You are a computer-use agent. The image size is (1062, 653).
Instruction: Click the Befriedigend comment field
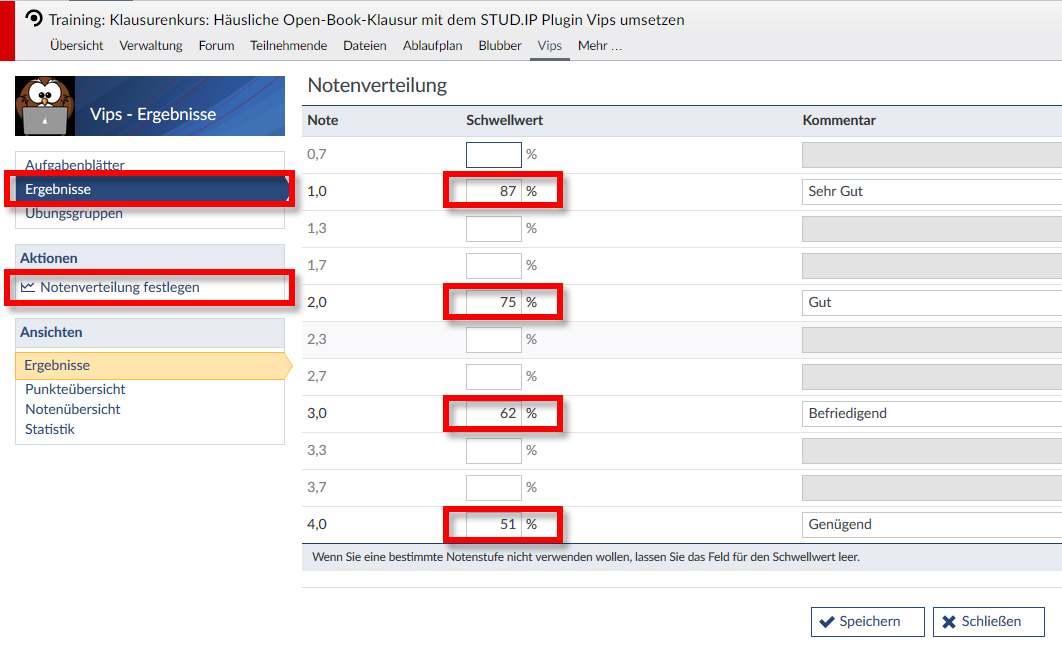[x=932, y=413]
